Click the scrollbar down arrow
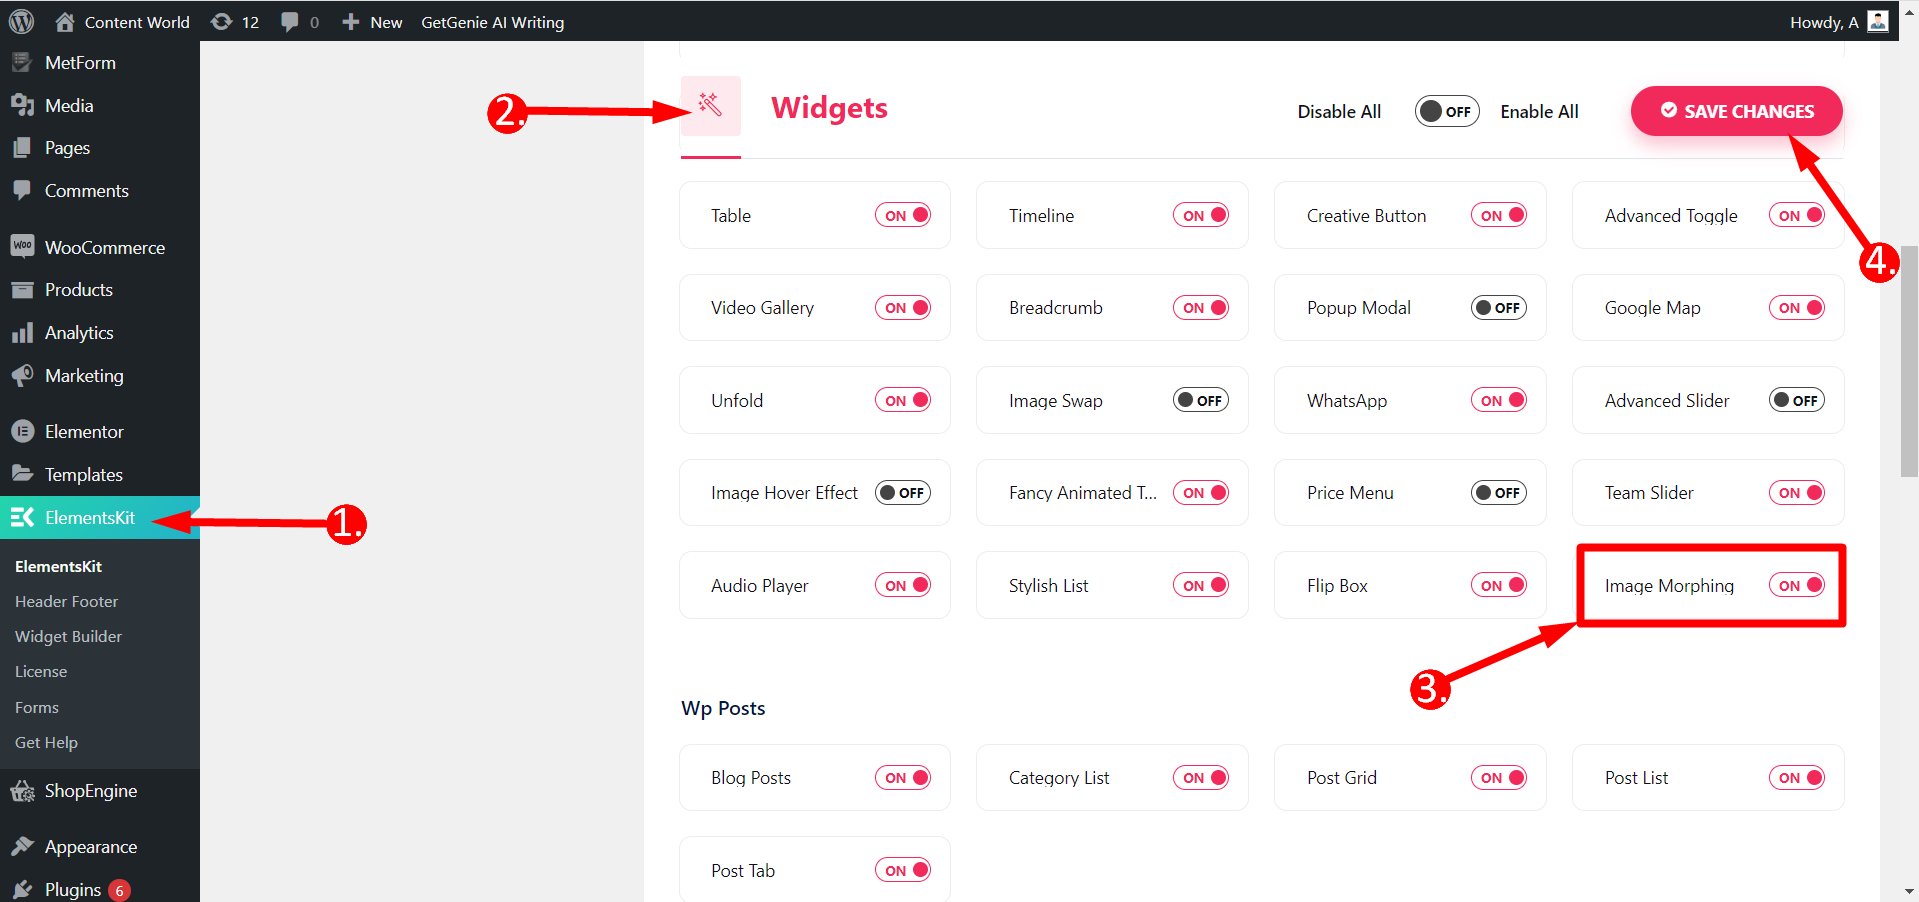This screenshot has width=1919, height=902. click(x=1909, y=891)
